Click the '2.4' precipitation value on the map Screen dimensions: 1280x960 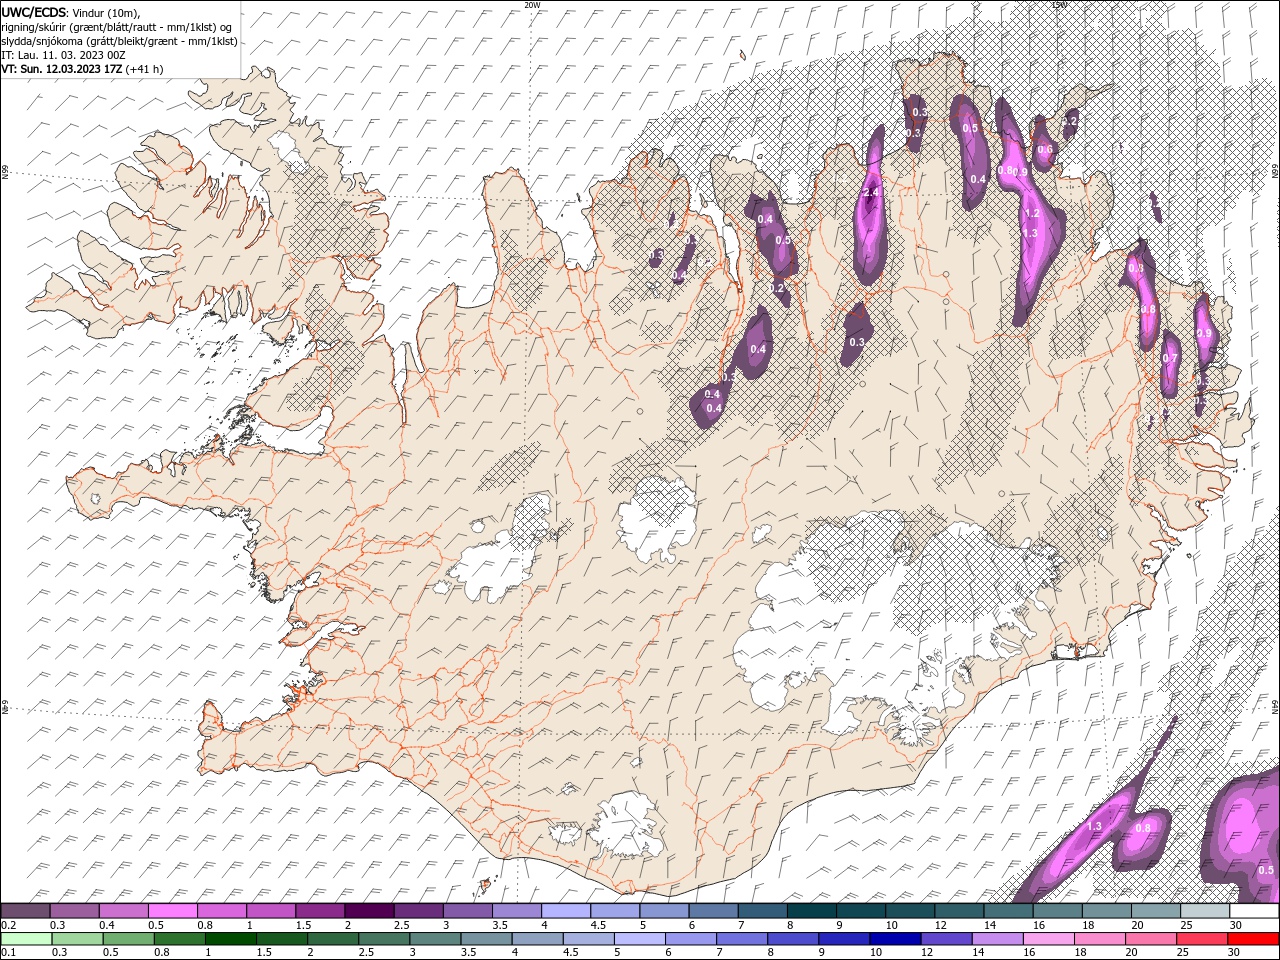click(x=870, y=193)
